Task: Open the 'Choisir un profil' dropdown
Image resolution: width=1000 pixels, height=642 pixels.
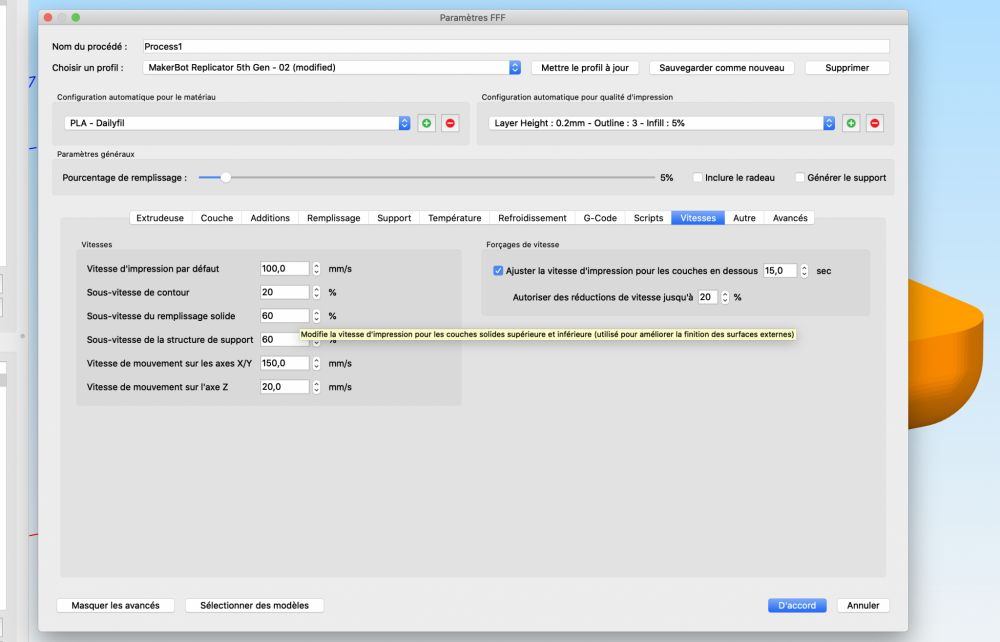Action: 332,68
